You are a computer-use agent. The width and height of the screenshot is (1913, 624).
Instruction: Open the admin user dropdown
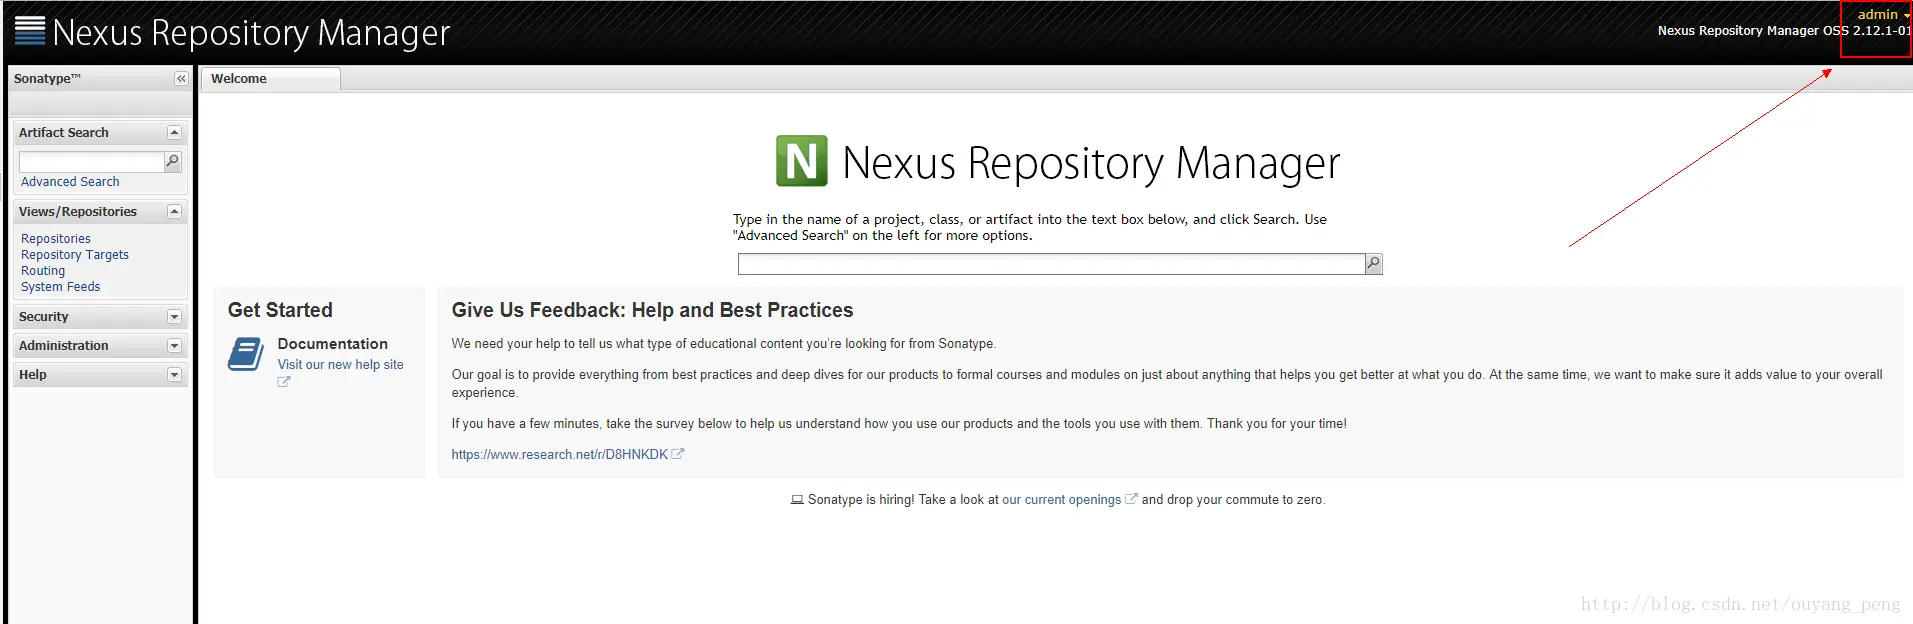[x=1883, y=14]
